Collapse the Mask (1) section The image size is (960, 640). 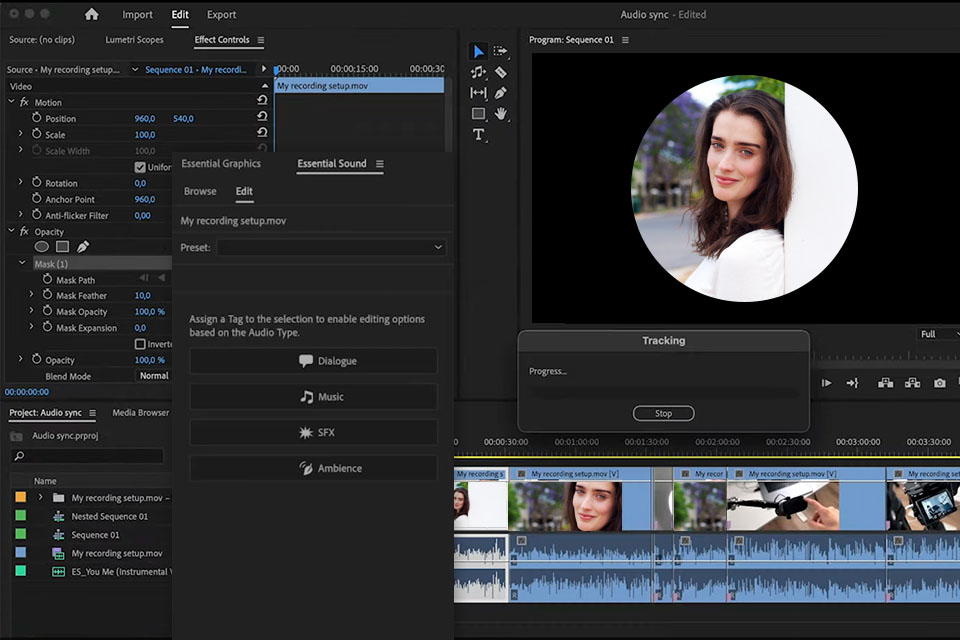point(22,264)
